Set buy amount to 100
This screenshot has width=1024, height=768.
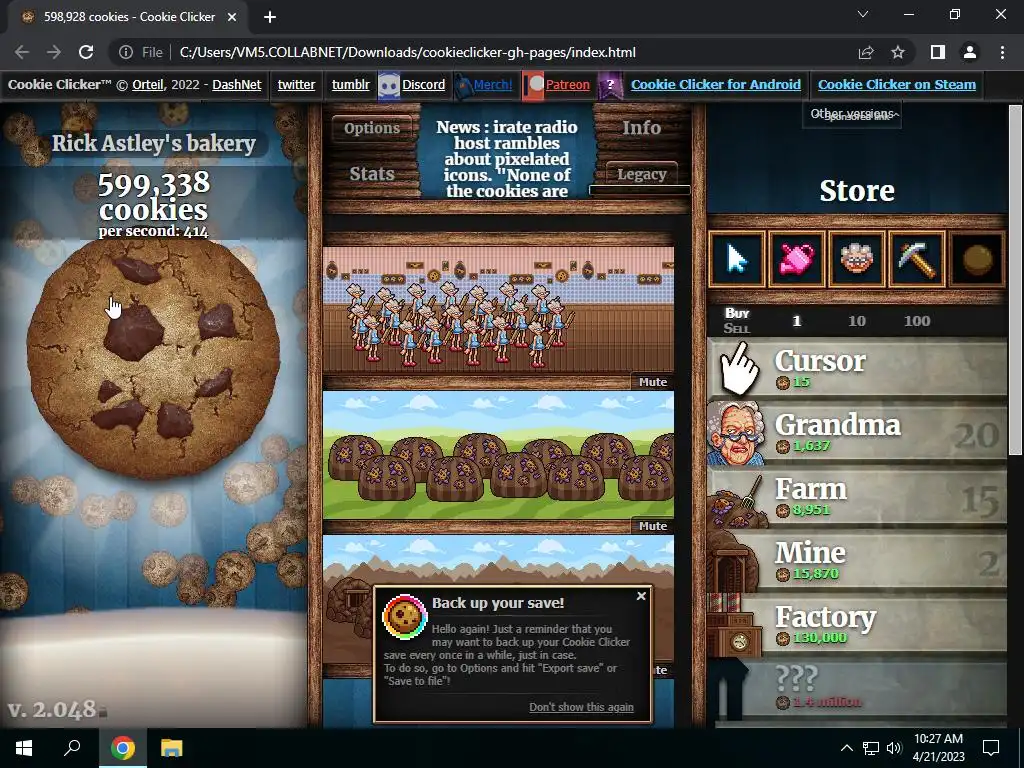pyautogui.click(x=917, y=321)
